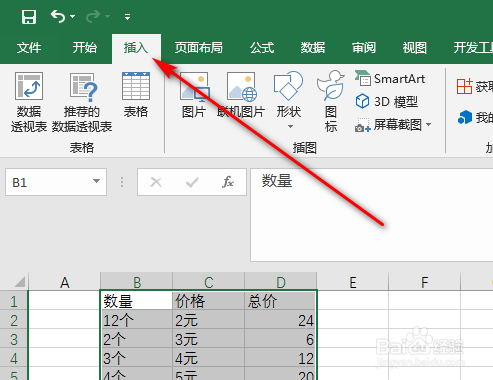Click the Save icon in quick access toolbar
This screenshot has width=493, height=380.
click(x=29, y=16)
